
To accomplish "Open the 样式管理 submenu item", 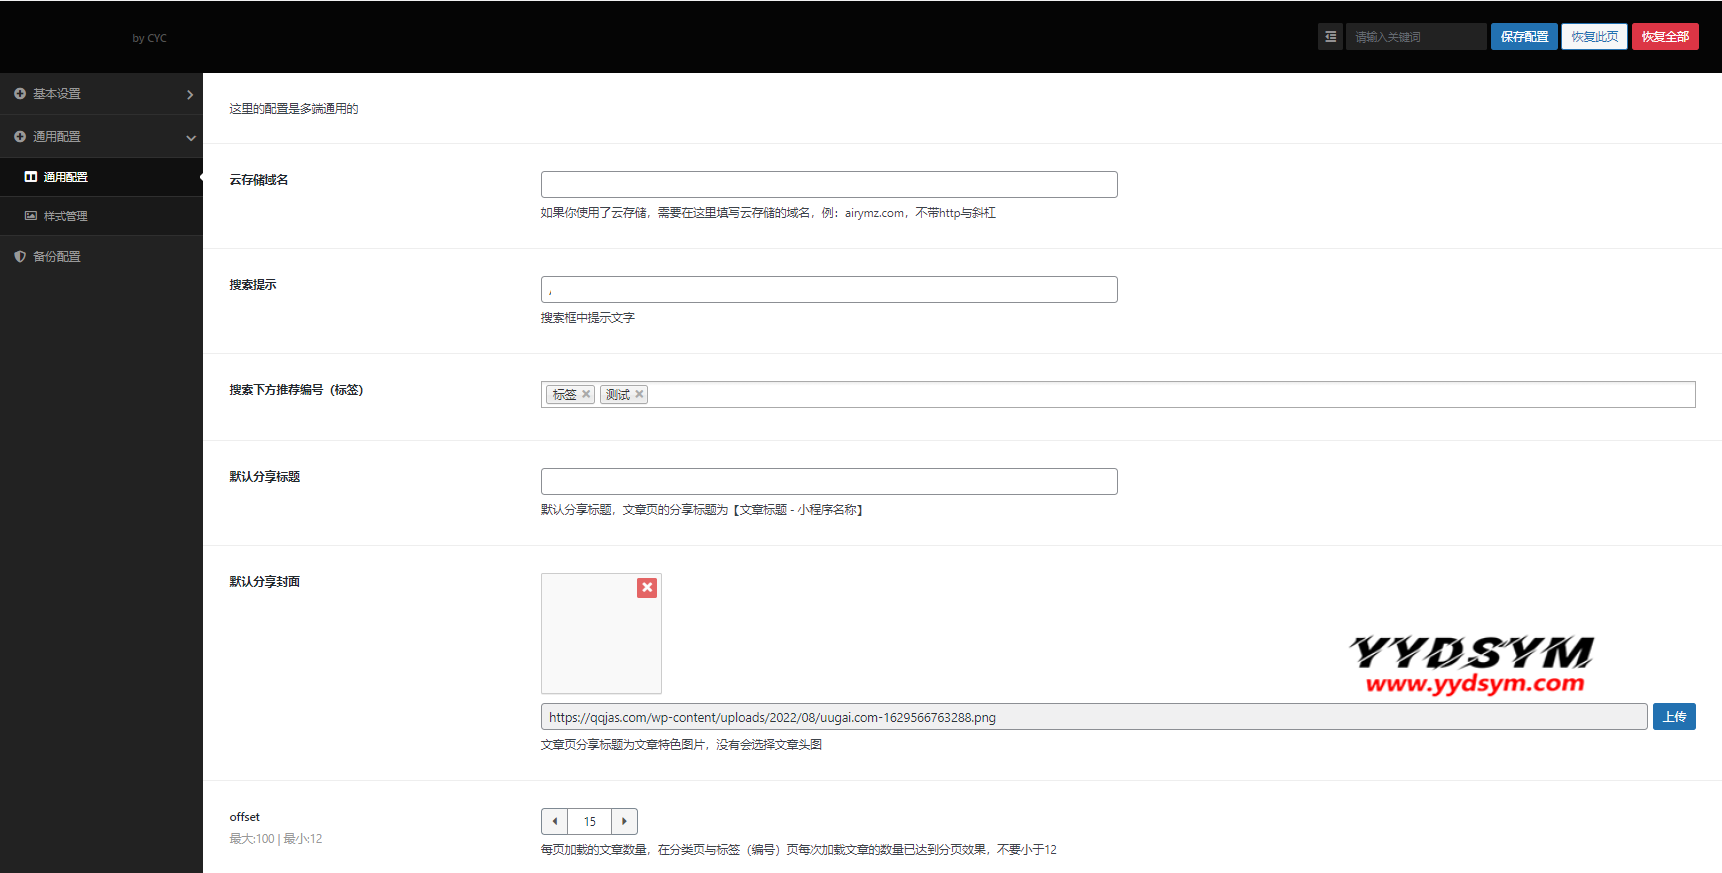I will pos(66,216).
